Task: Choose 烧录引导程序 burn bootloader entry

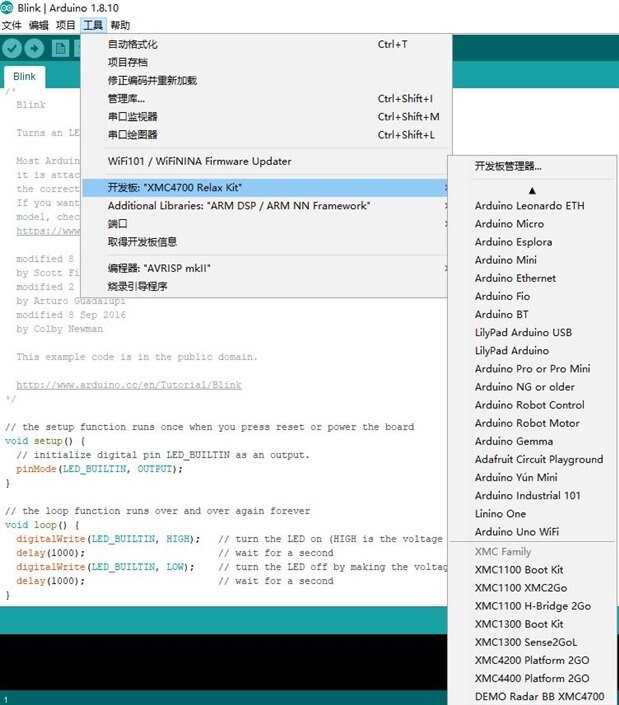Action: tap(265, 286)
